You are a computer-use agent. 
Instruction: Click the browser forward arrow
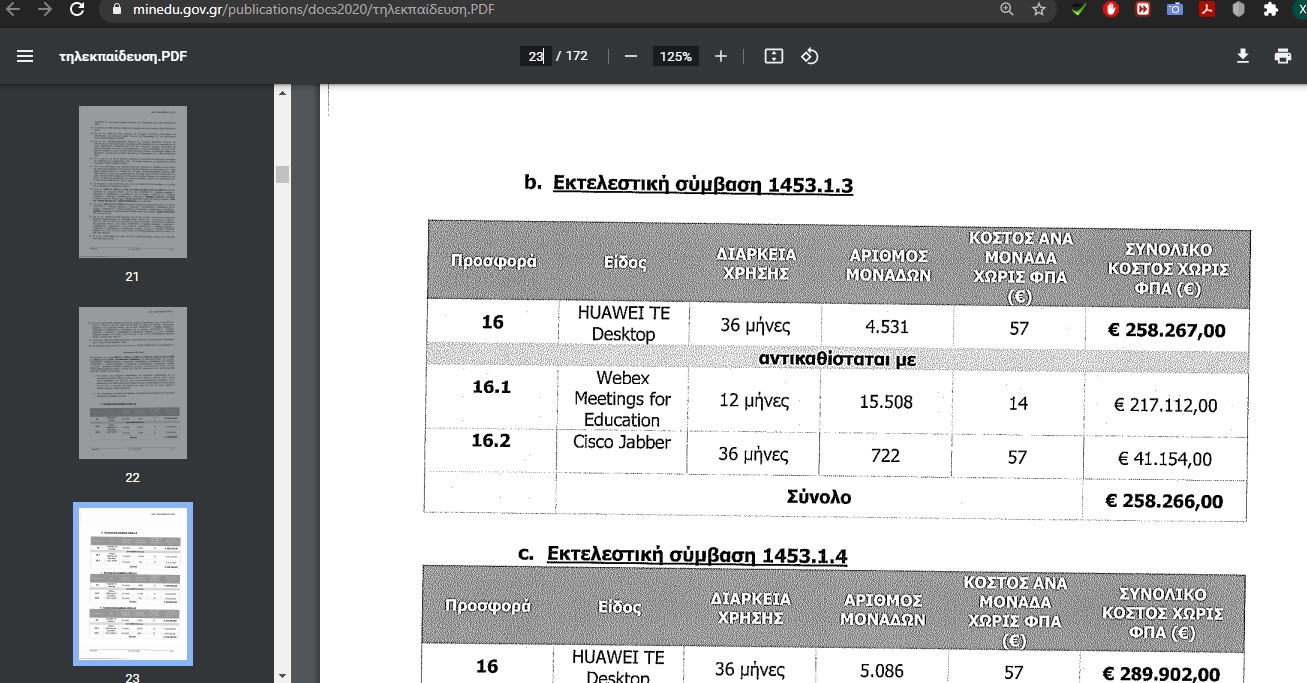[x=44, y=9]
